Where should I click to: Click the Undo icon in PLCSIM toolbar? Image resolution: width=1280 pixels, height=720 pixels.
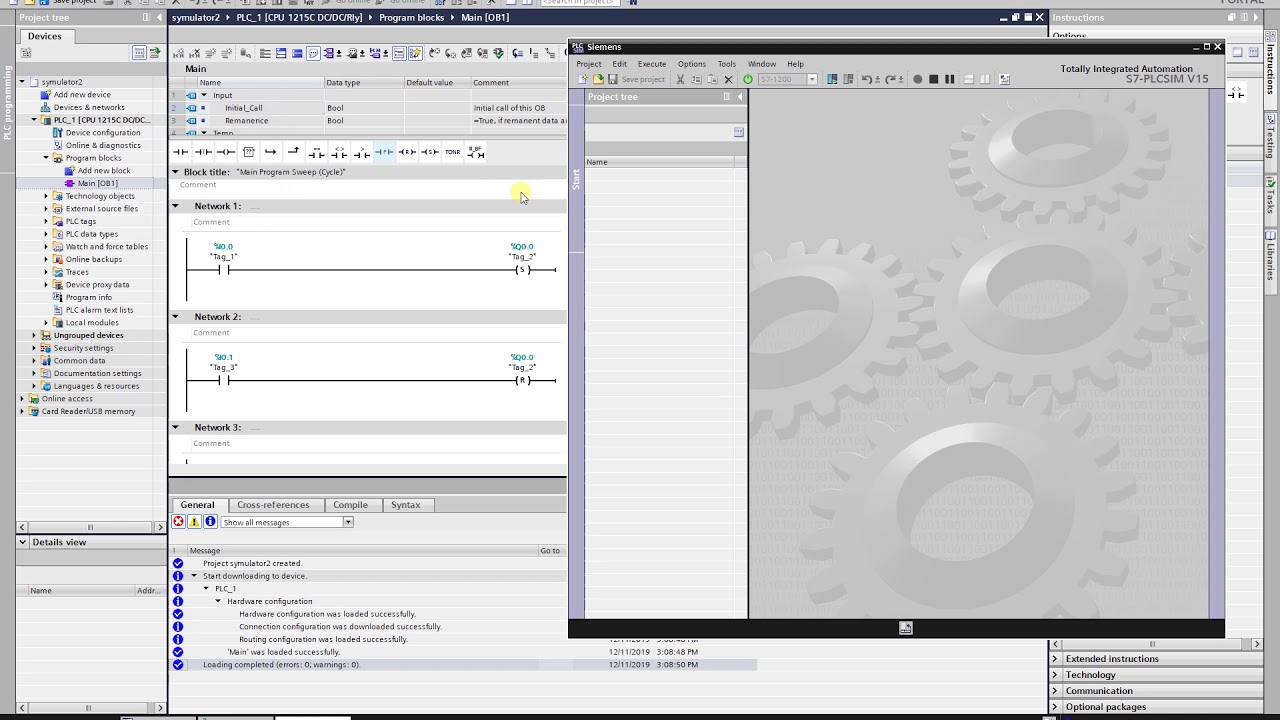pyautogui.click(x=867, y=79)
